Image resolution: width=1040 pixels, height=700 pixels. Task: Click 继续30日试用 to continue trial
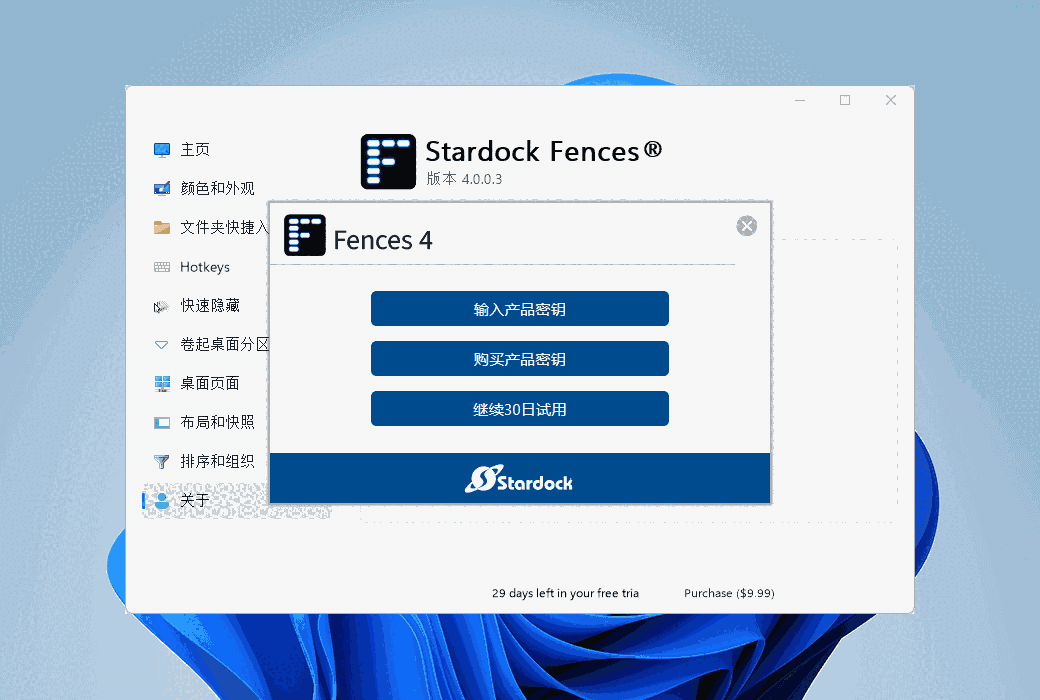[x=519, y=409]
